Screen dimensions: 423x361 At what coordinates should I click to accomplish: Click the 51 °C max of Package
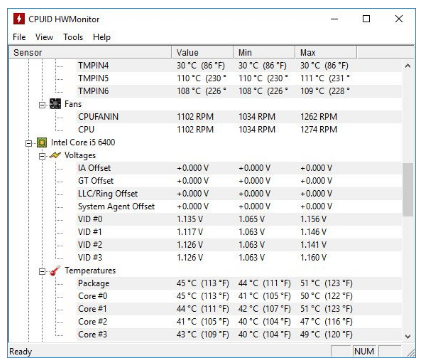(x=326, y=283)
